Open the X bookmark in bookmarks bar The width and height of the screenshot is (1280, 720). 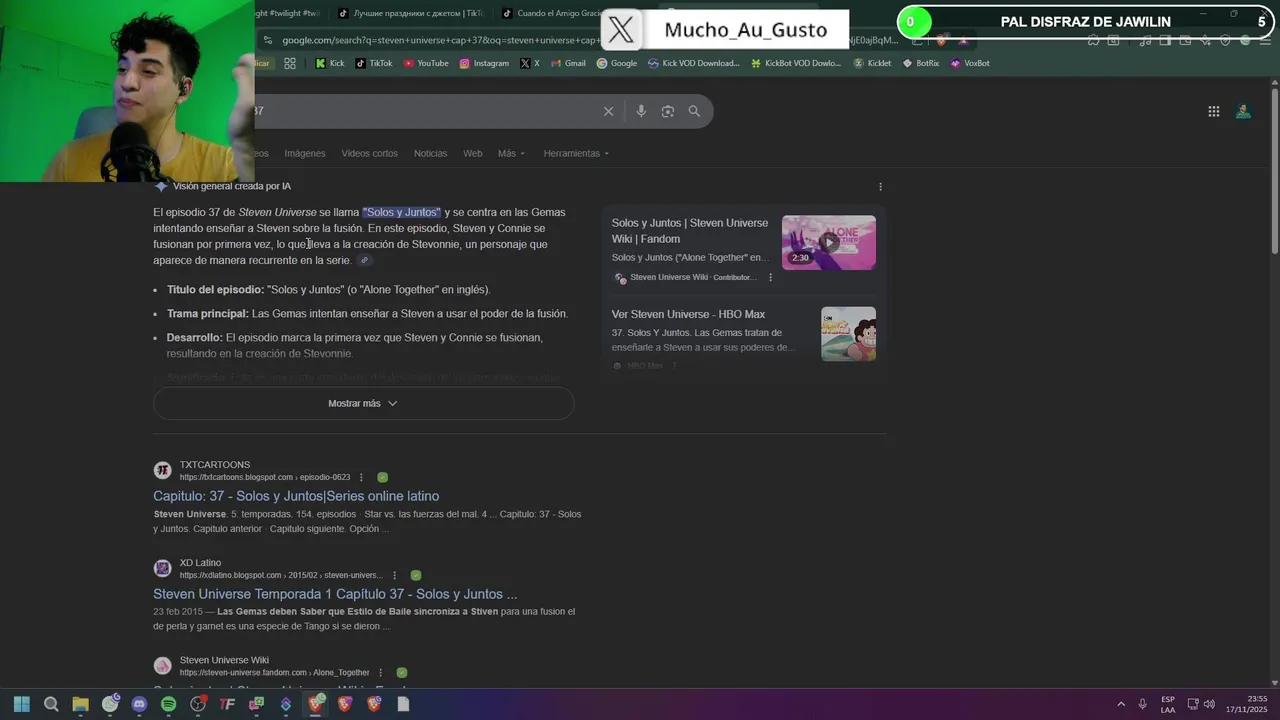tap(529, 63)
